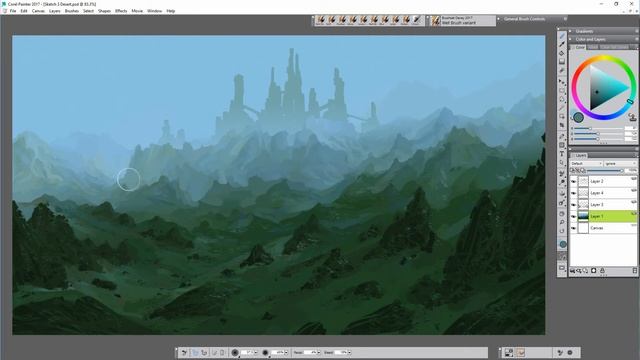Click the clone color stamp icon

(x=632, y=118)
